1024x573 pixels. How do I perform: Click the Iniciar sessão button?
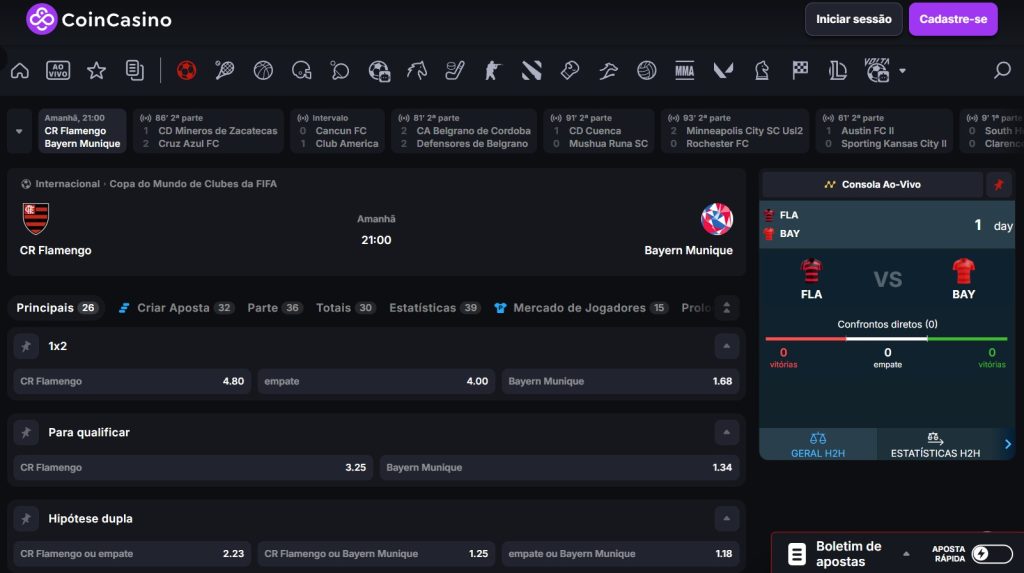click(854, 19)
